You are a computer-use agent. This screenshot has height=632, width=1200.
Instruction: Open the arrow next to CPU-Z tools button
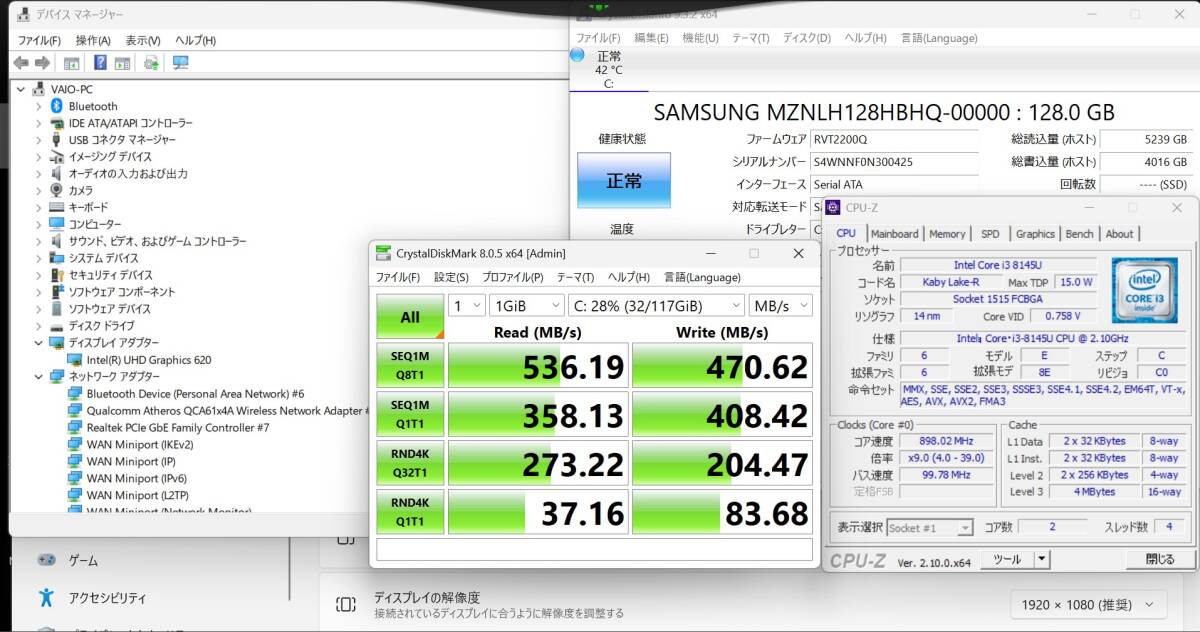pos(1041,560)
